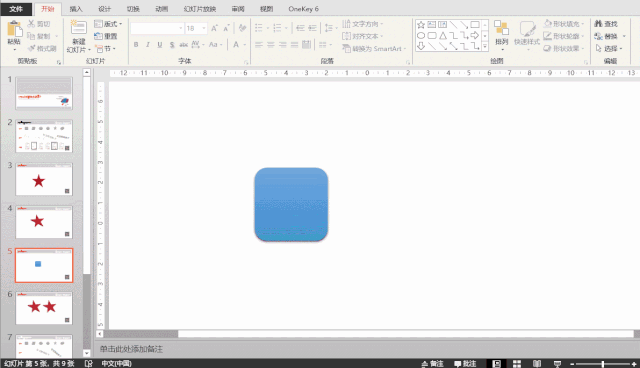This screenshot has width=640, height=368.
Task: Switch to the OneKey 6 tab
Action: [x=303, y=9]
